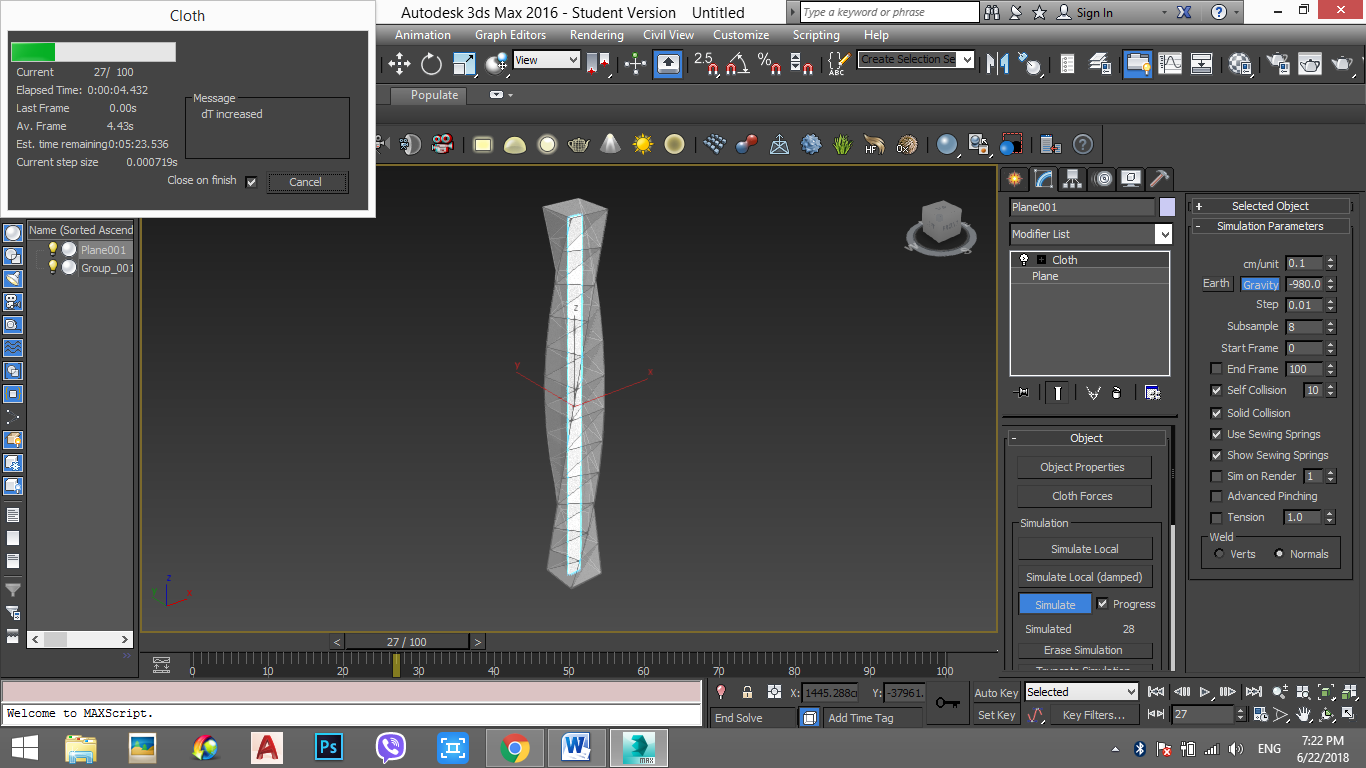1366x768 pixels.
Task: Create a Teapot primitive from toolbar
Action: (x=578, y=144)
